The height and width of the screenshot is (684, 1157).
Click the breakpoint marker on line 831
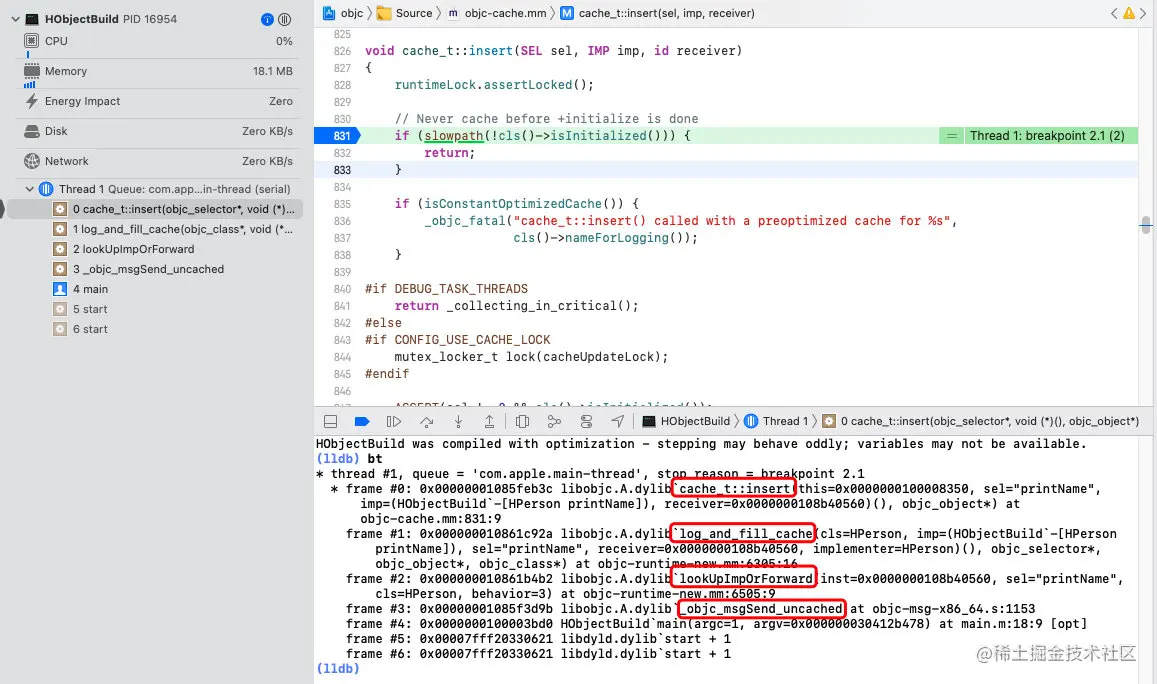click(338, 136)
